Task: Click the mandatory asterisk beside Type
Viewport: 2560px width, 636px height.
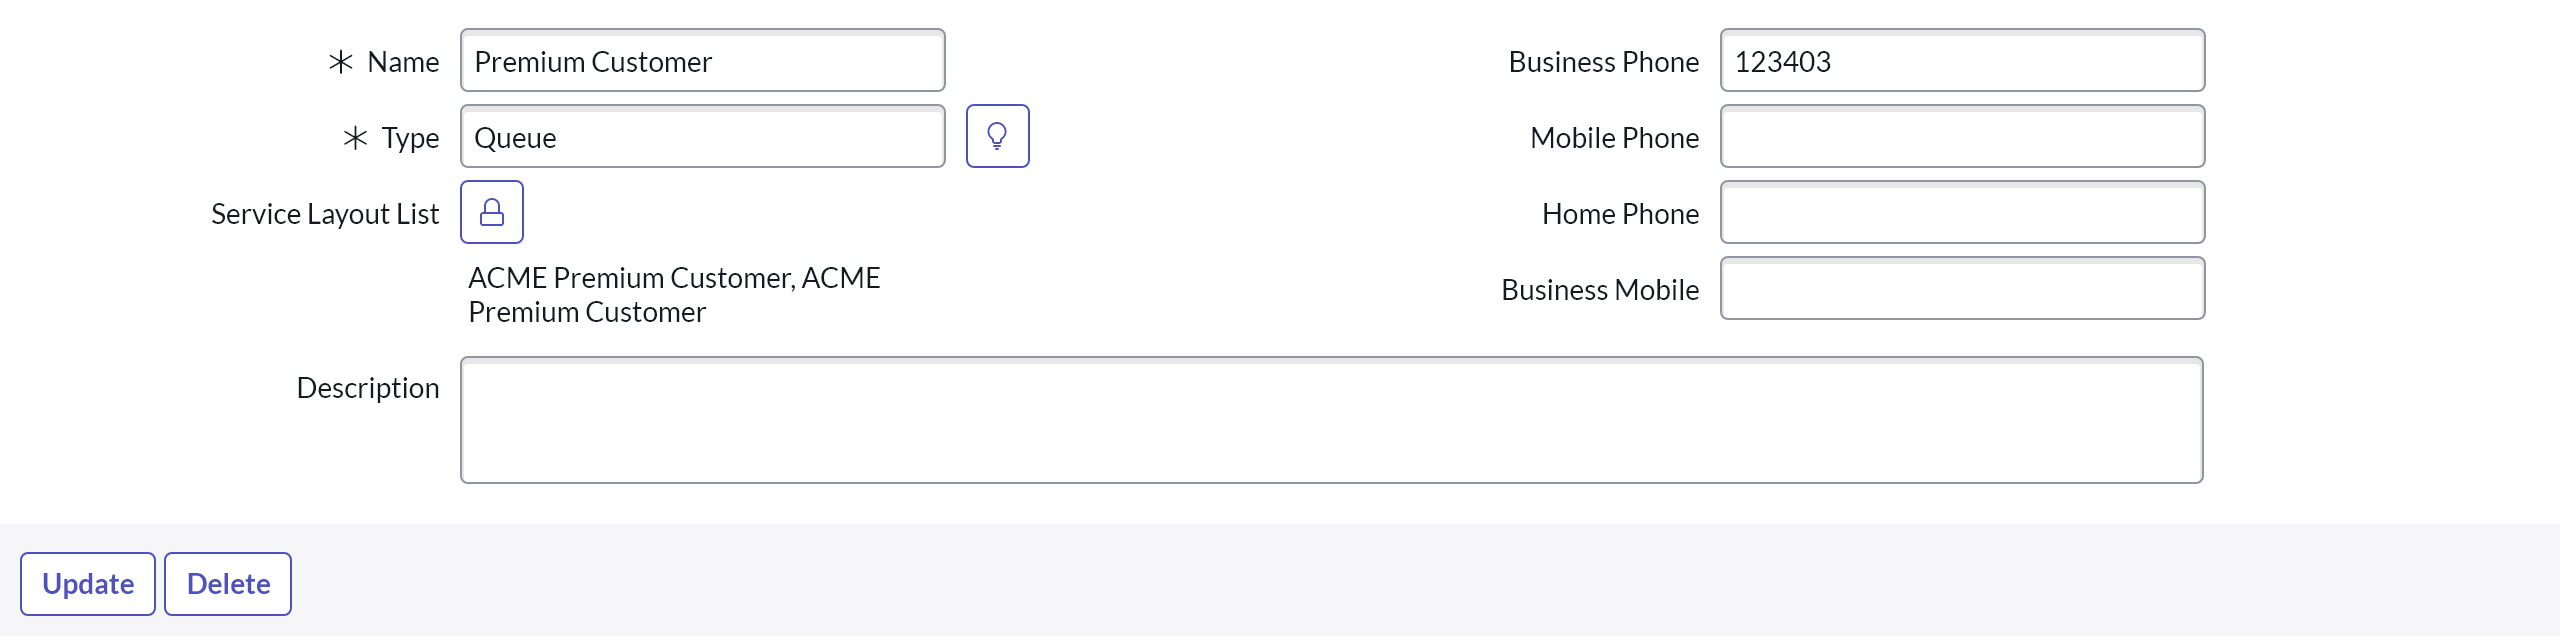Action: click(x=355, y=138)
